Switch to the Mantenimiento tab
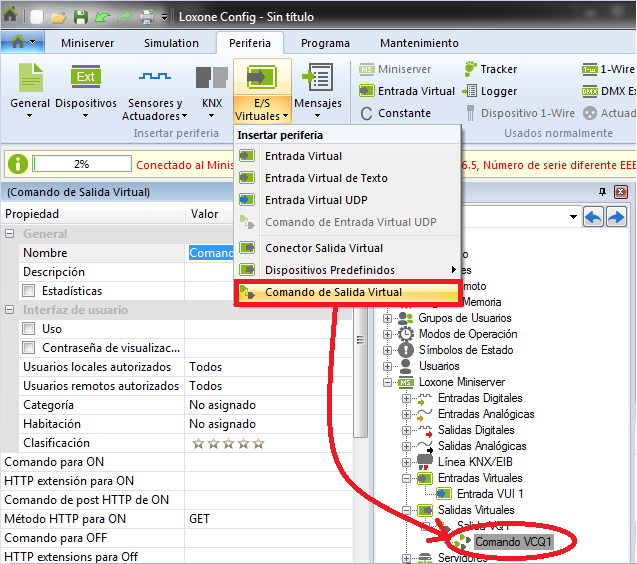Screen dimensions: 637x564 tap(419, 43)
